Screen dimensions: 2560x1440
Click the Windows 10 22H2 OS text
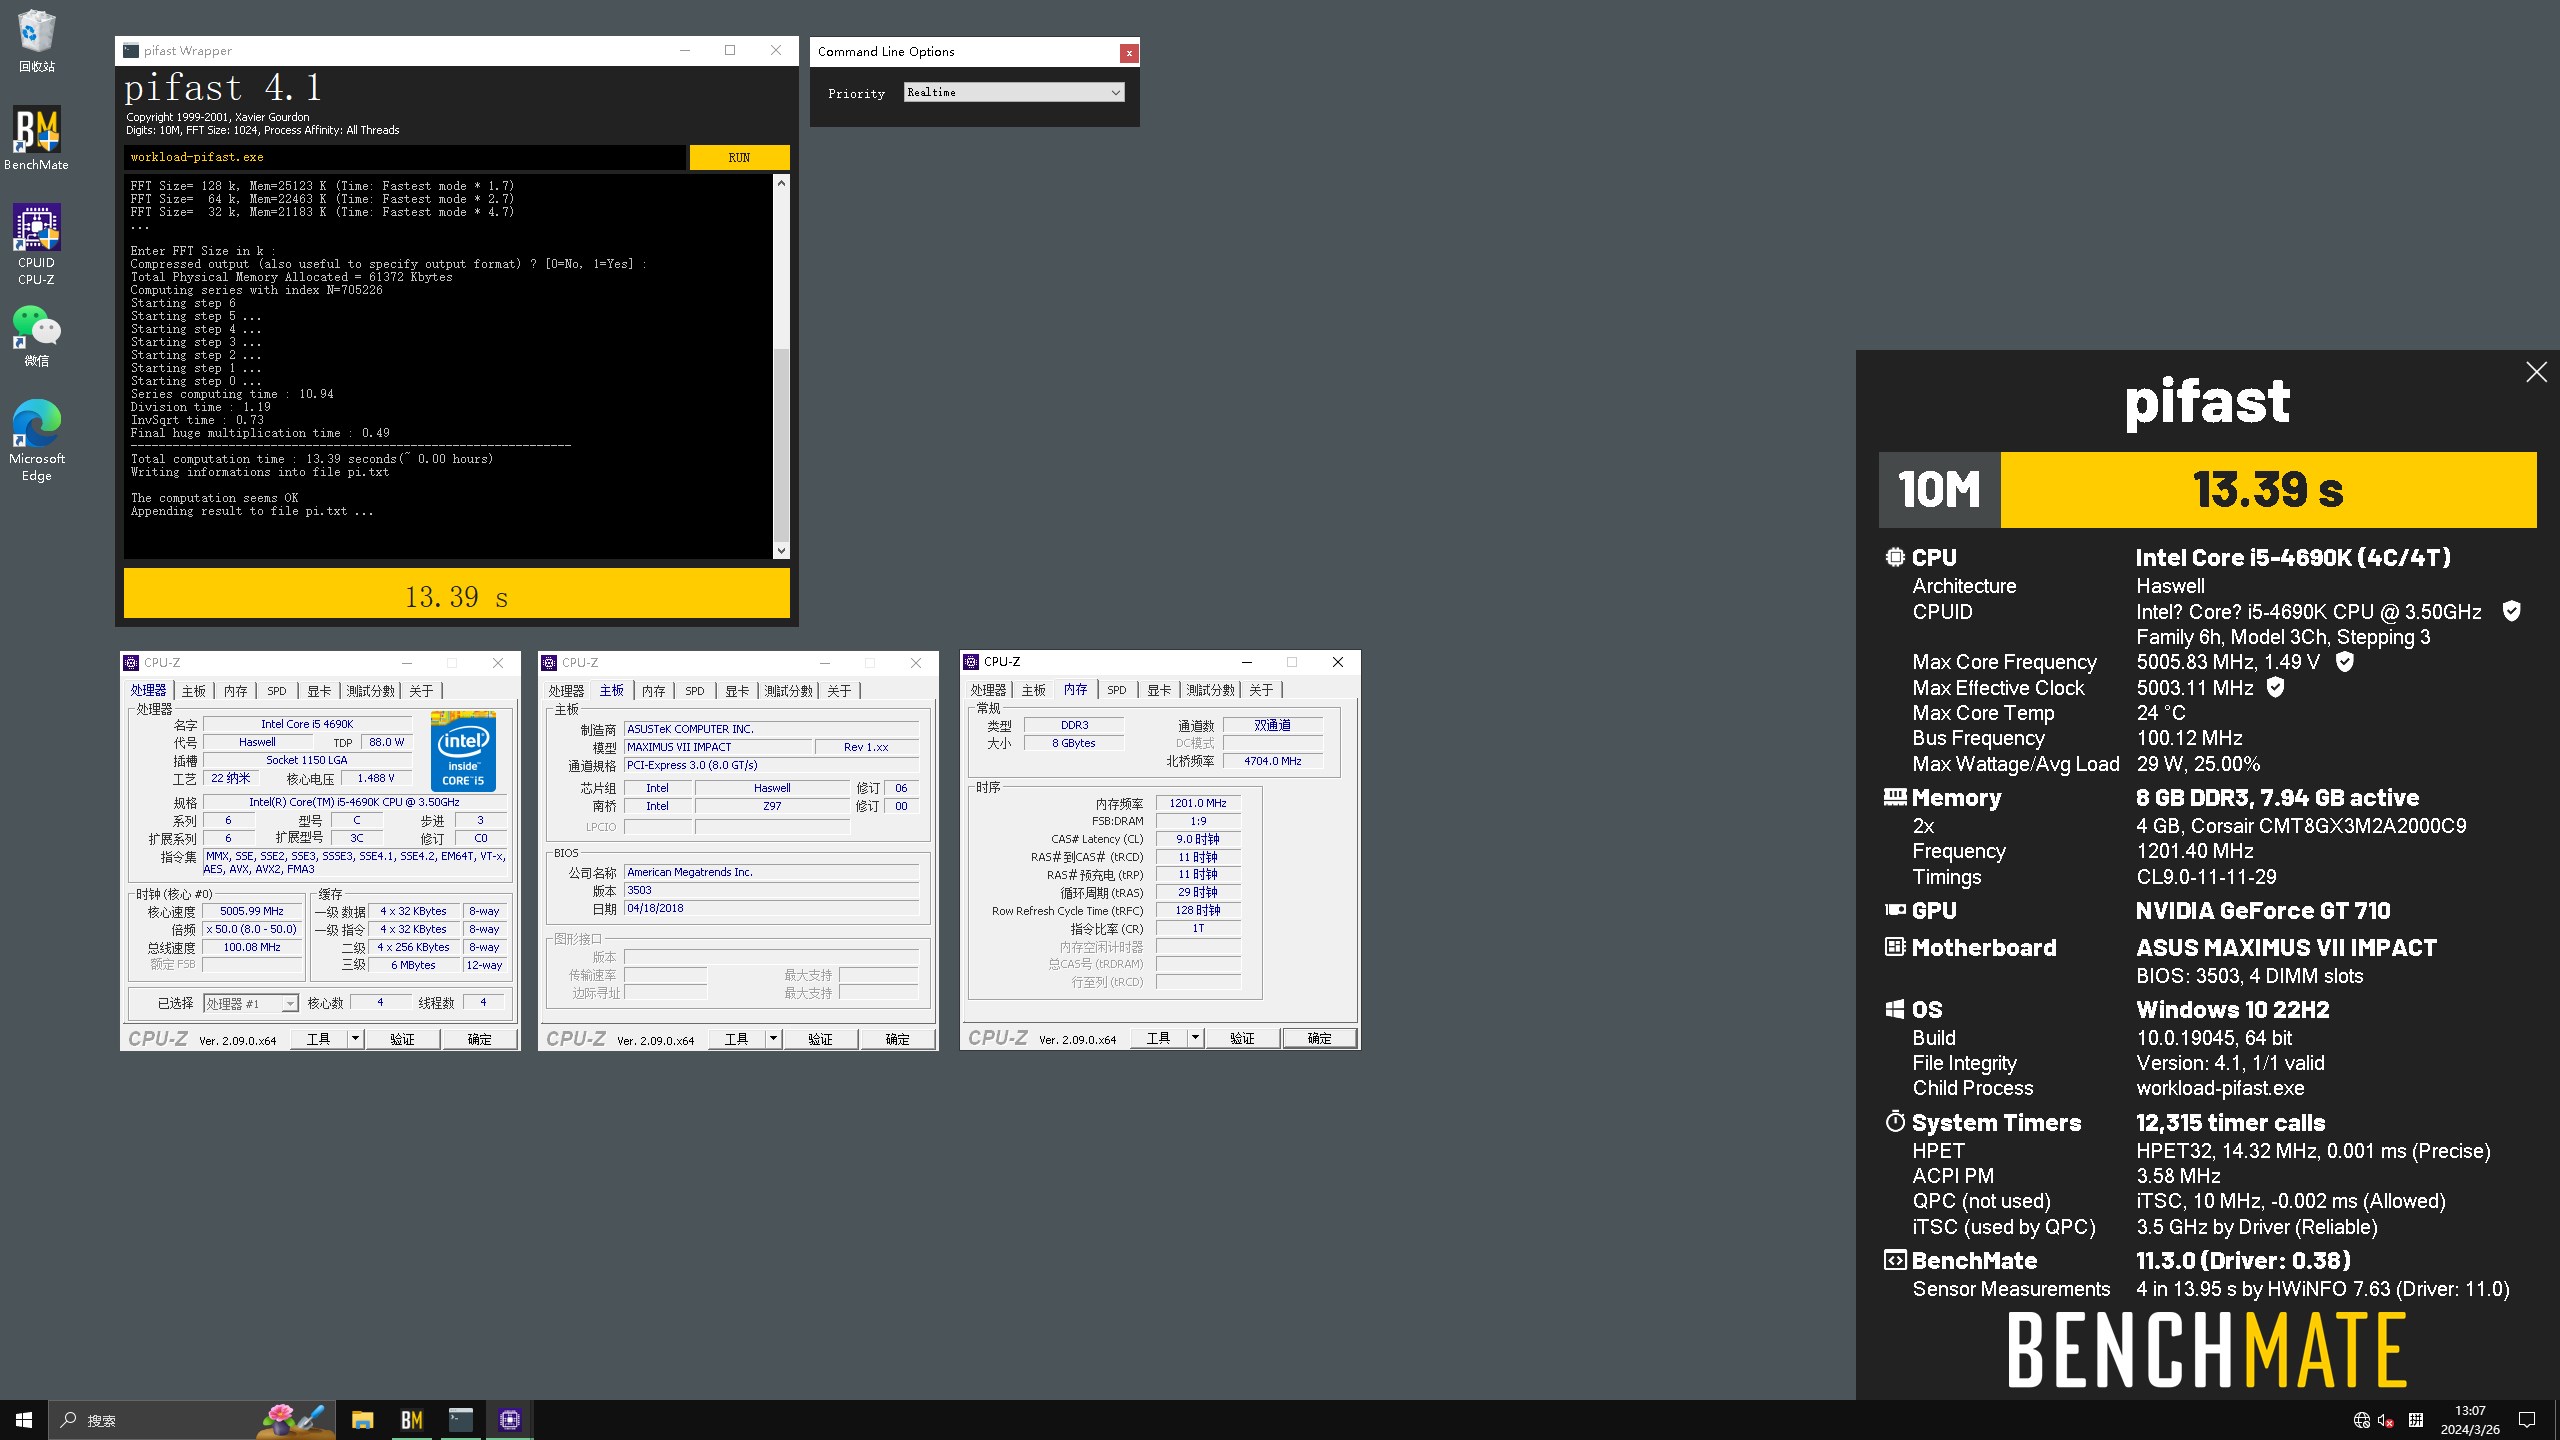point(2233,1010)
